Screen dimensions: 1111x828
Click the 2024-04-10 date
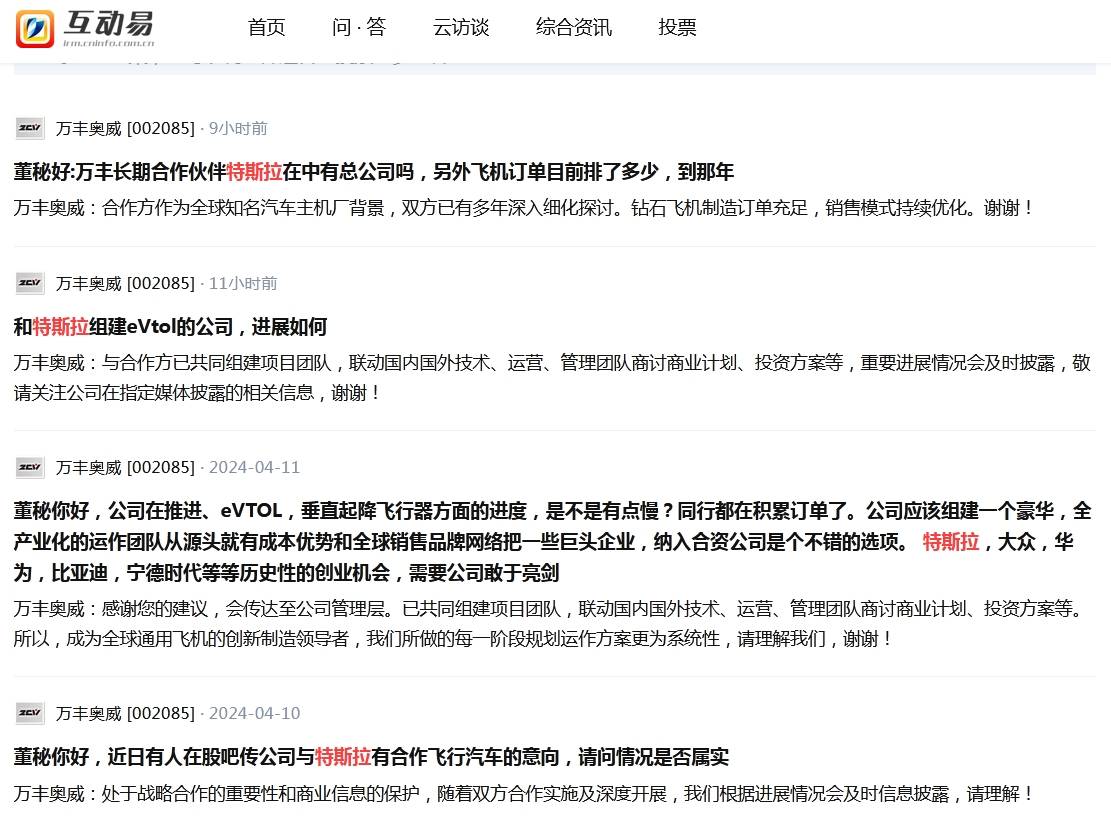click(x=254, y=713)
